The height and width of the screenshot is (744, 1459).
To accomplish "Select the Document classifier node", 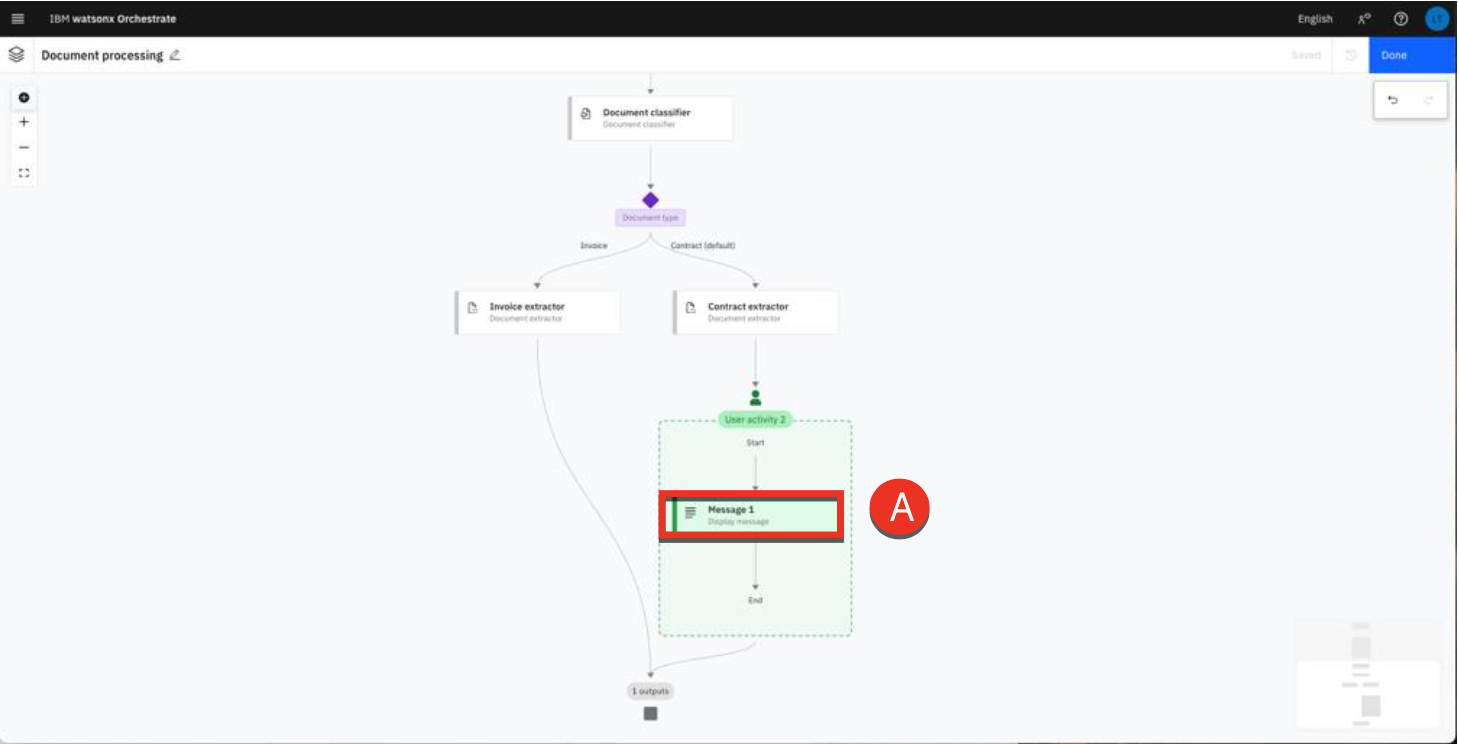I will [x=651, y=118].
